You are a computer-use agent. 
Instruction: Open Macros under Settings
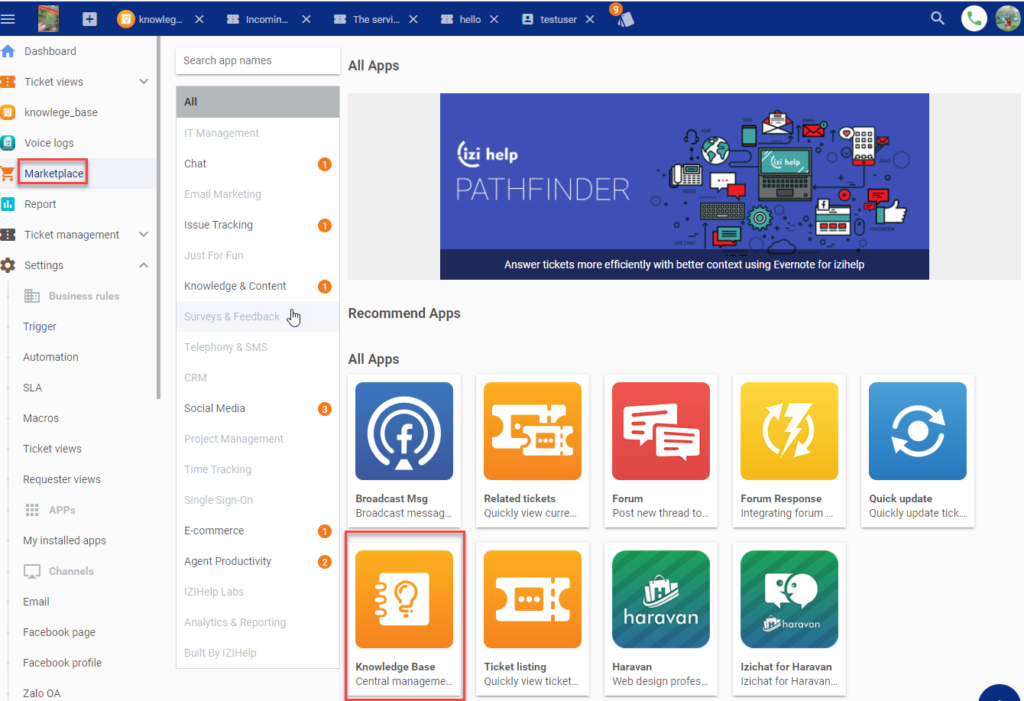pos(40,418)
